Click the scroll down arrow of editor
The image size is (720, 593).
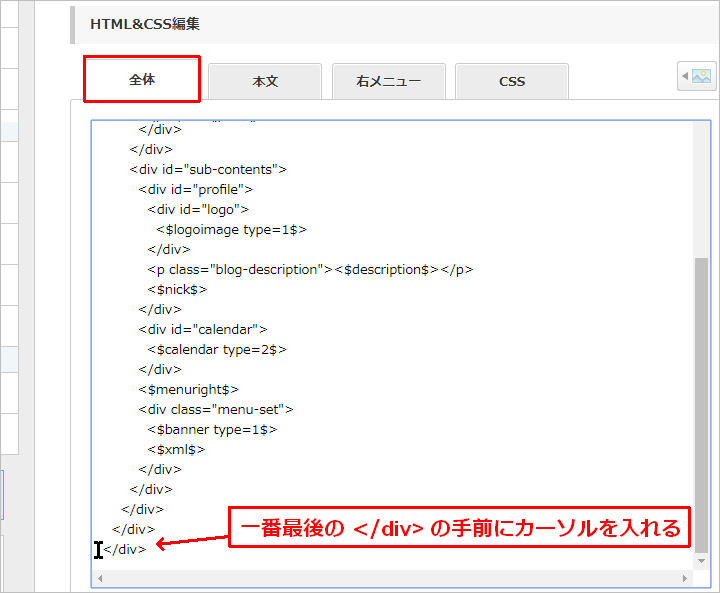(x=701, y=561)
